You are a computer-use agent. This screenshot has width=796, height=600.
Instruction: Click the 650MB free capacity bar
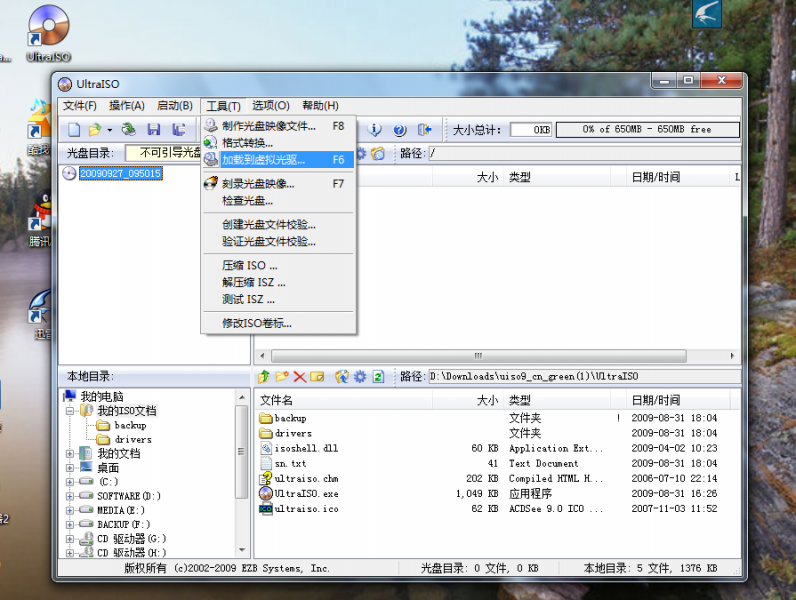[x=647, y=129]
